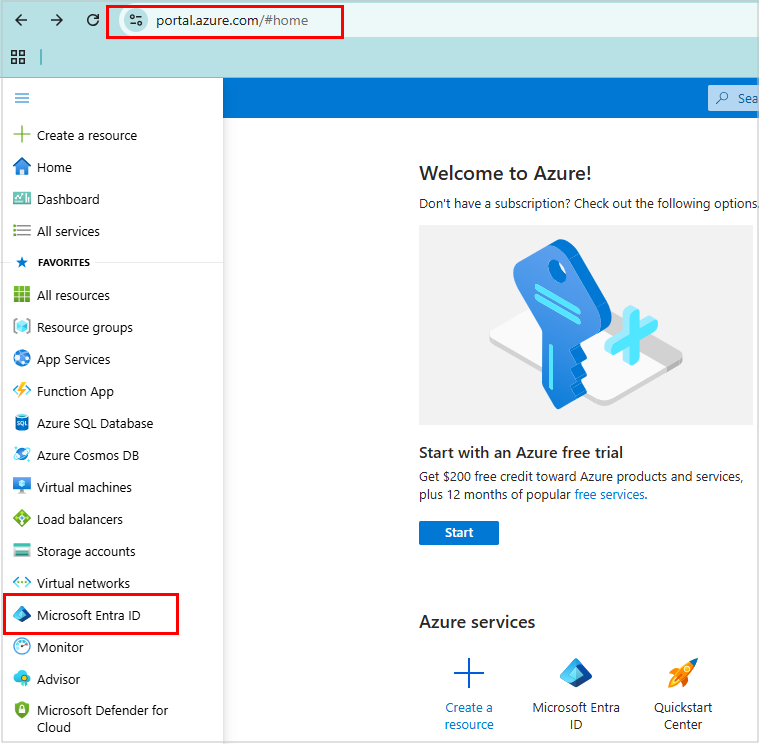The width and height of the screenshot is (759, 744).
Task: Click the Advisor cloud icon
Action: coord(22,678)
